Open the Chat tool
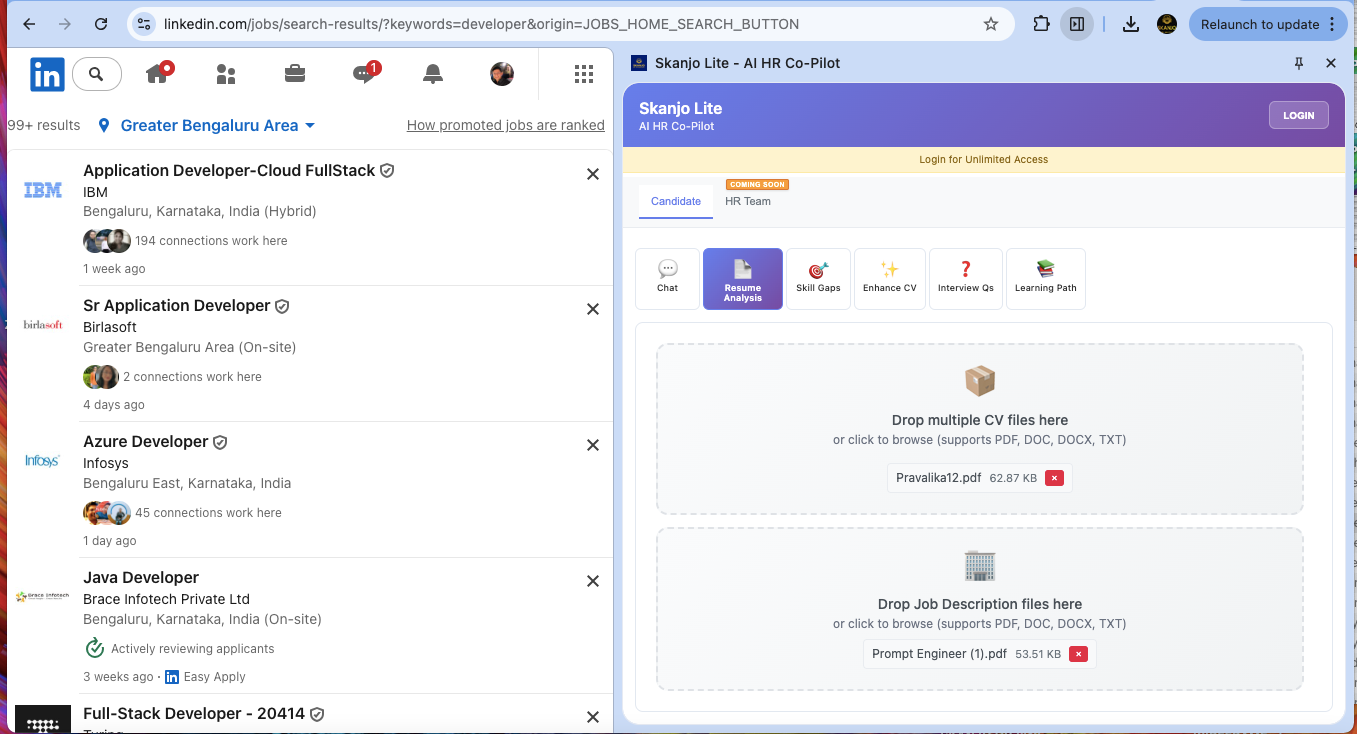Image resolution: width=1357 pixels, height=734 pixels. pyautogui.click(x=668, y=279)
